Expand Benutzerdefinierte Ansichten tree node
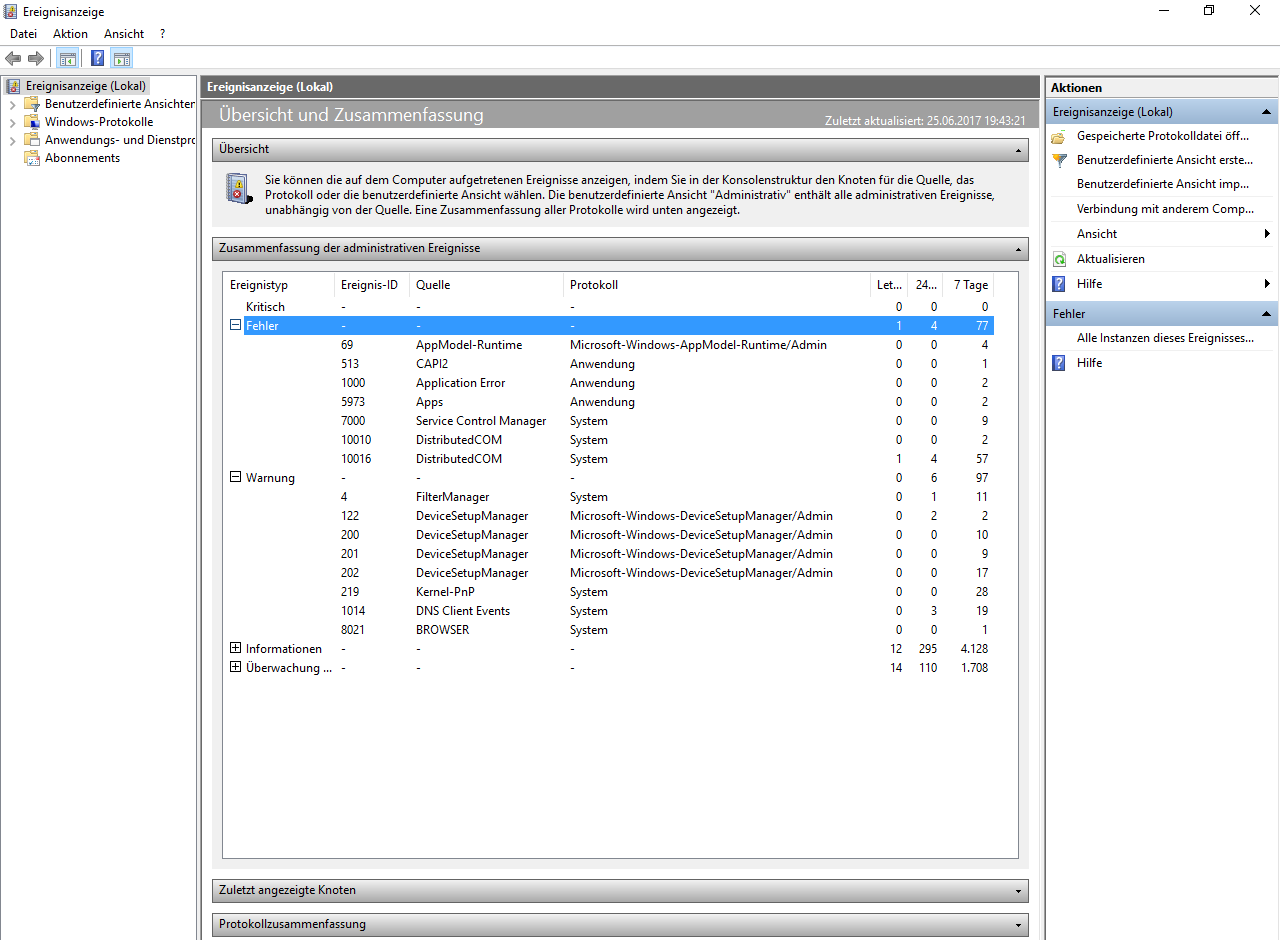 point(12,104)
